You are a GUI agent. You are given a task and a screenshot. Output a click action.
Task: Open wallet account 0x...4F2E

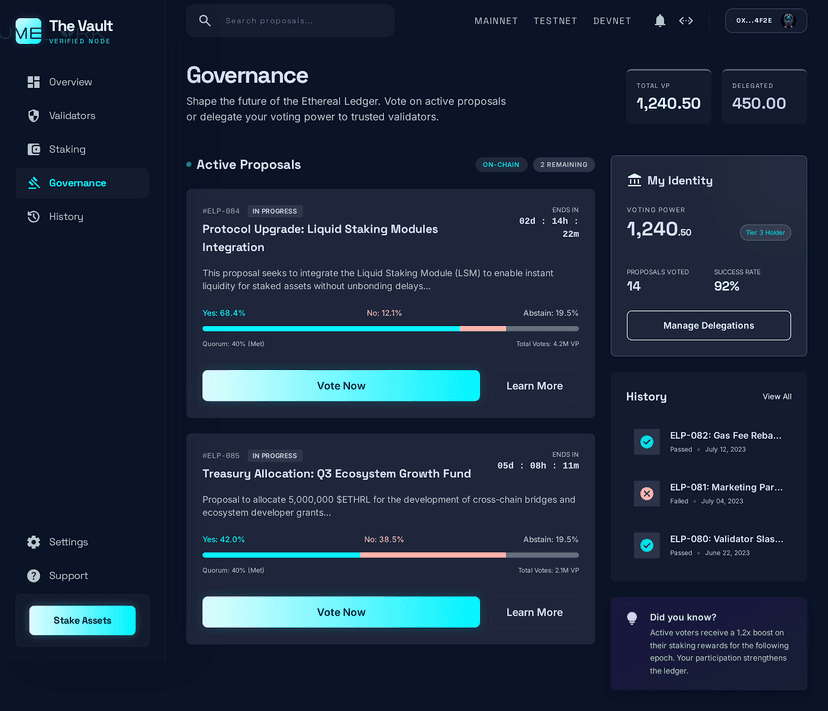[765, 21]
